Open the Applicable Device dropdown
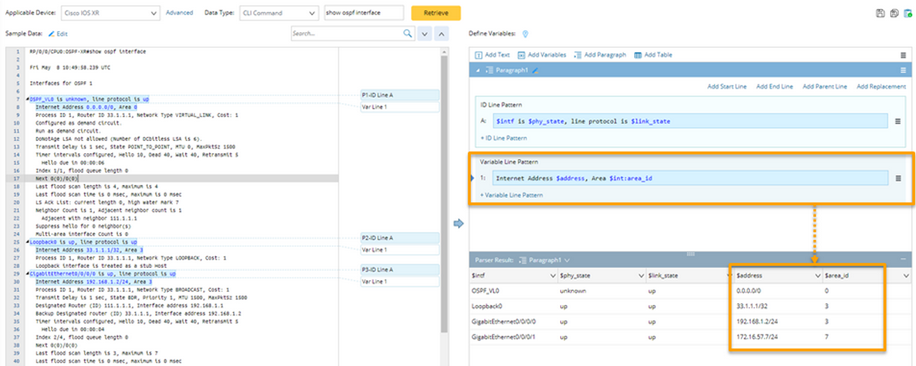 [x=110, y=13]
